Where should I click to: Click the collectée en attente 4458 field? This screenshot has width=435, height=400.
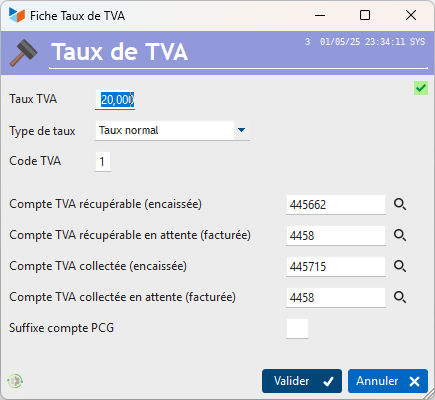[x=336, y=298]
